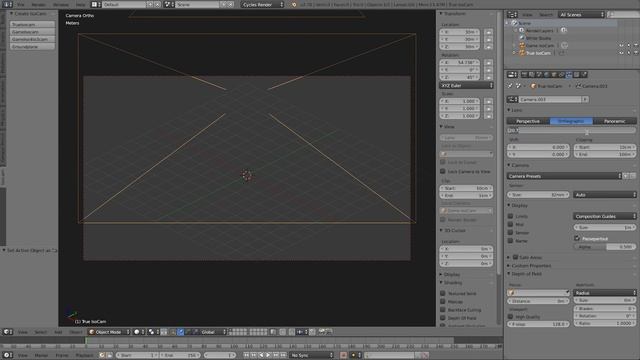The height and width of the screenshot is (360, 640).
Task: Toggle the Name display checkbox
Action: pos(510,241)
